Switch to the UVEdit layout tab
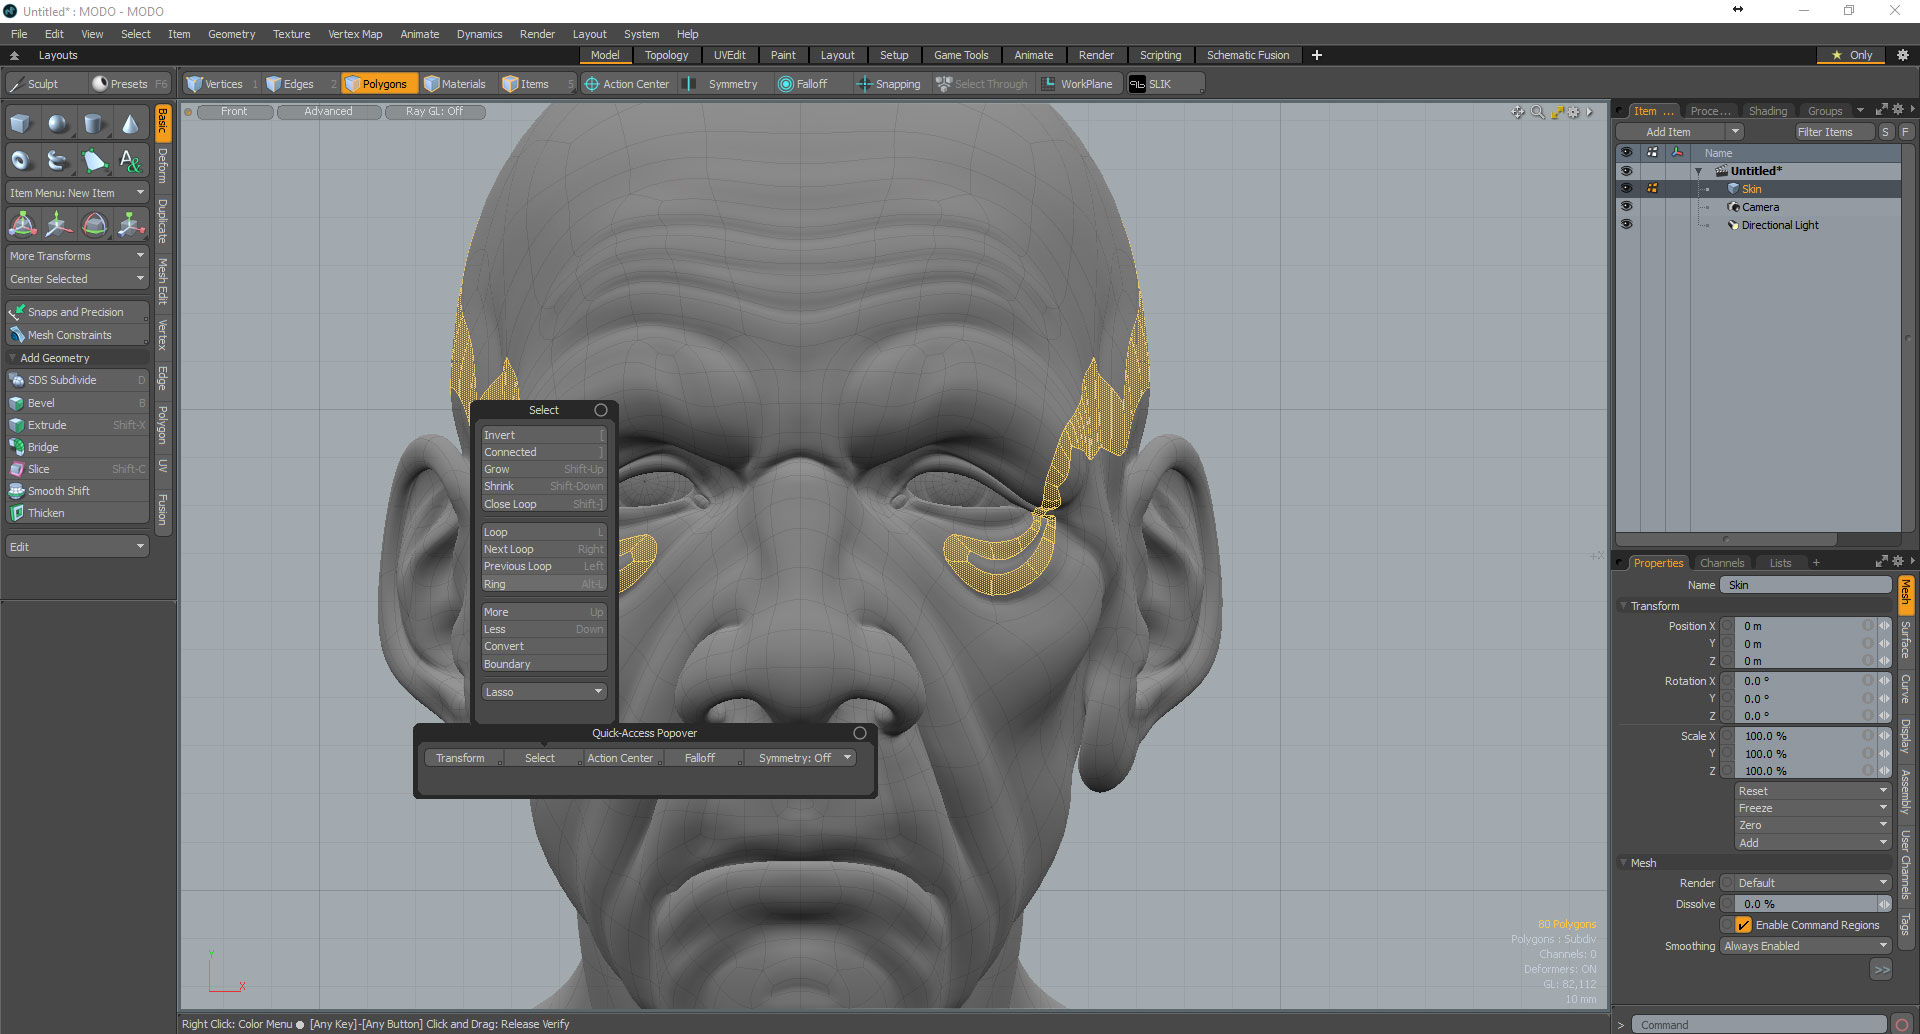1920x1034 pixels. tap(729, 55)
